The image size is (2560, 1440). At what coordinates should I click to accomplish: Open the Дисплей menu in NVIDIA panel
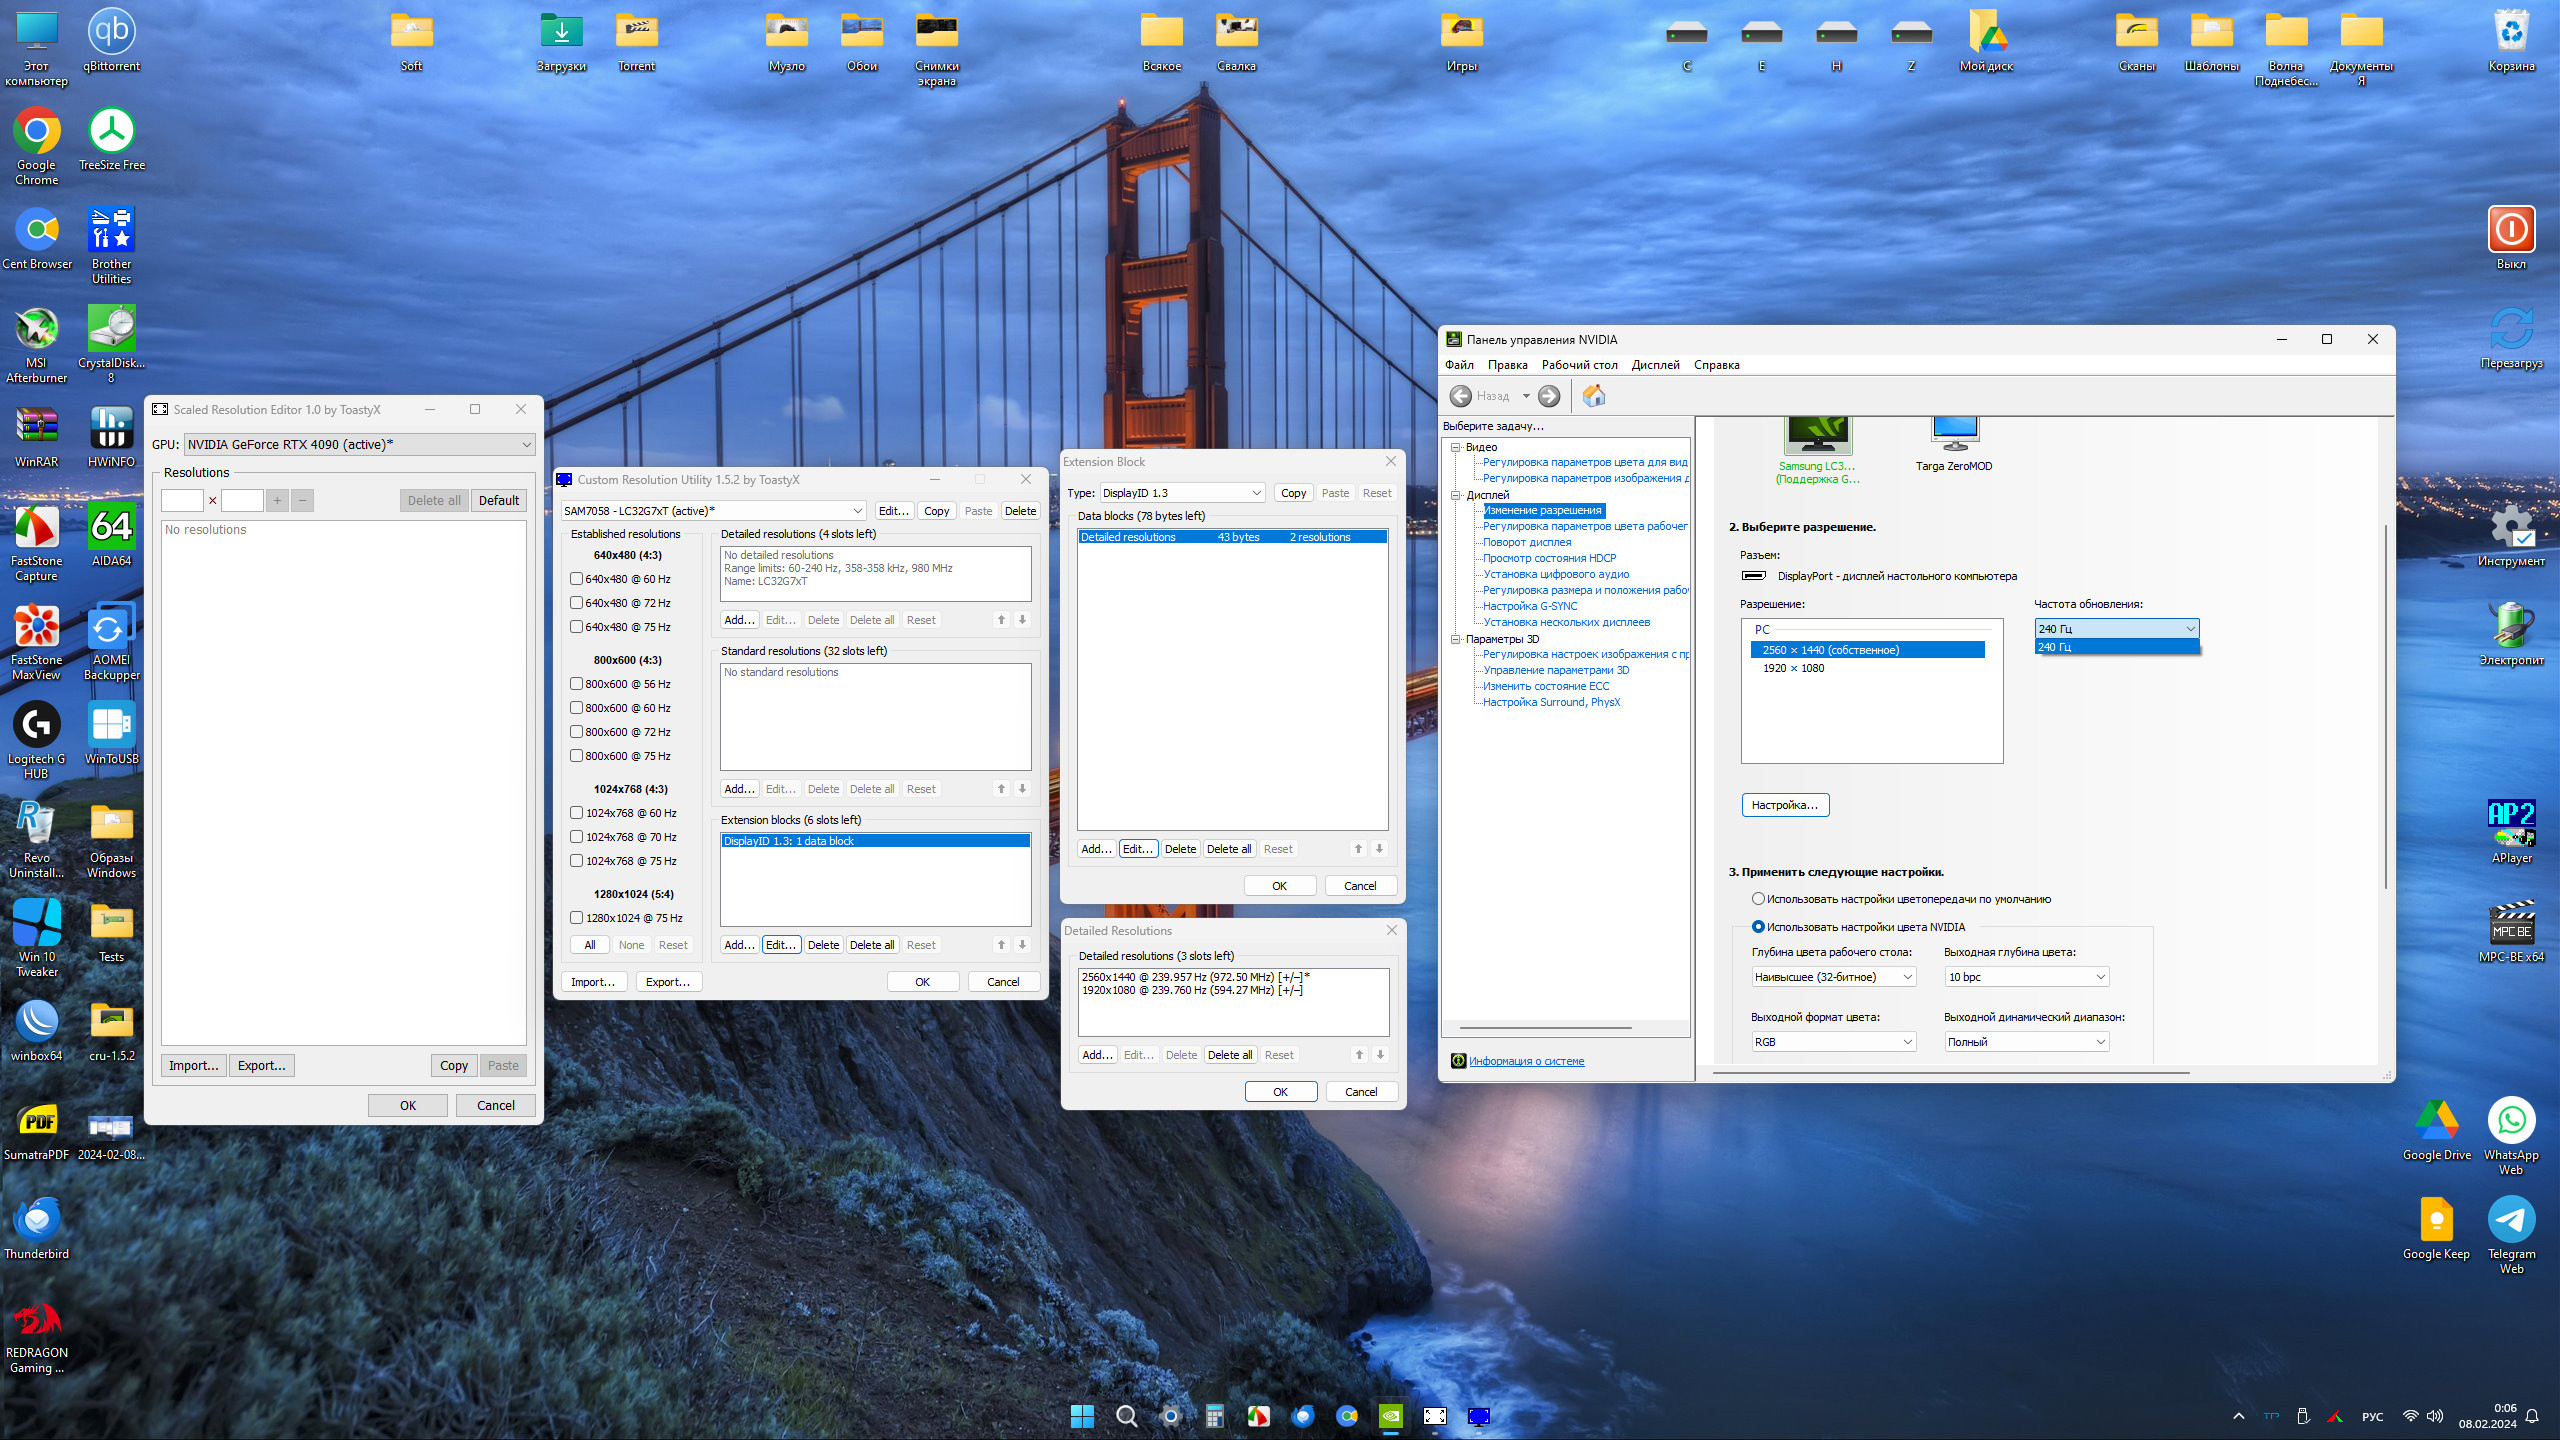1655,365
